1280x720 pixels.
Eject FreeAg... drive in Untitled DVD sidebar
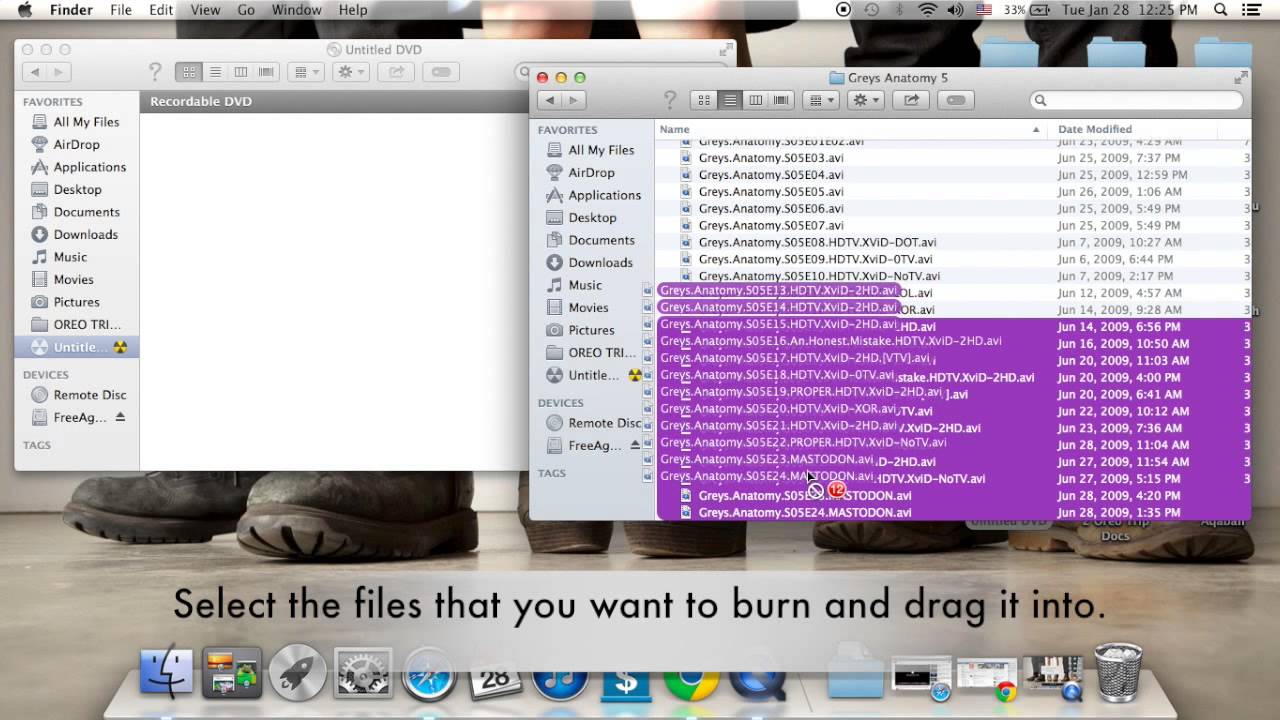(121, 417)
